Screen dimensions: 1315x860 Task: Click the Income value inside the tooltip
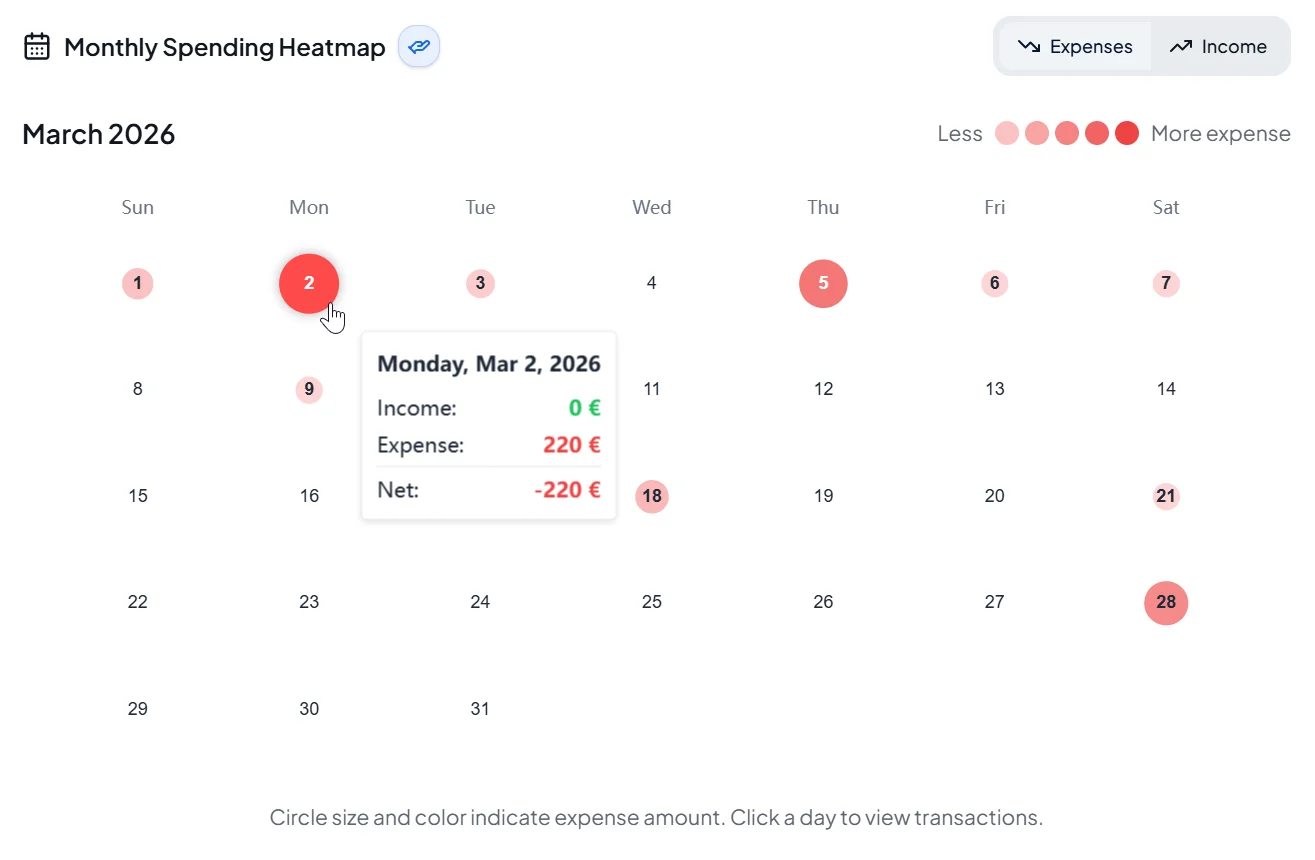click(x=583, y=407)
